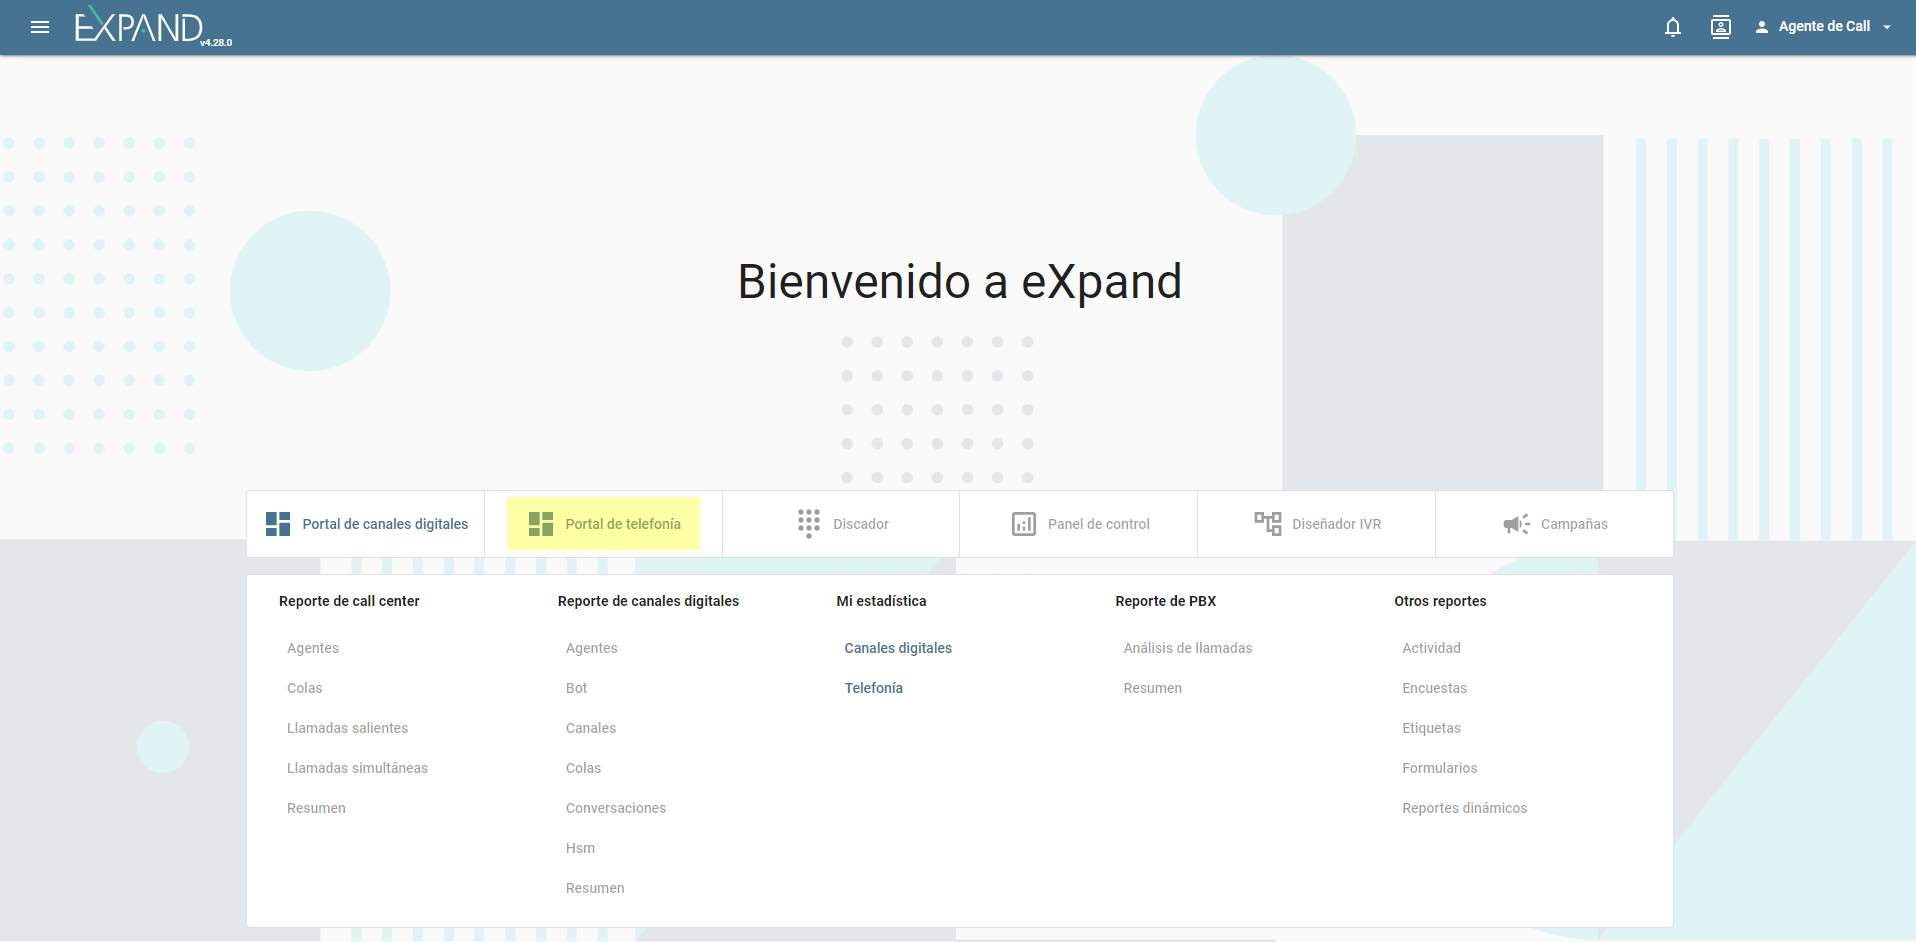Open Telefonía under Mi estadística
Image resolution: width=1916 pixels, height=942 pixels.
874,688
